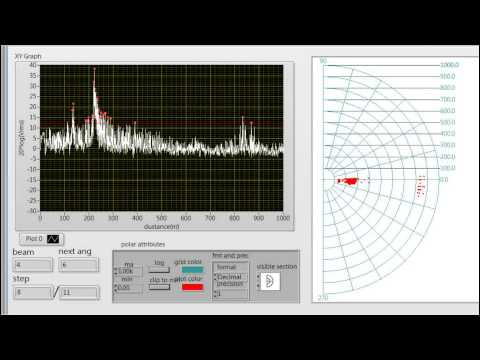The image size is (480, 360).
Task: Click the min value stepper arrows
Action: (116, 287)
